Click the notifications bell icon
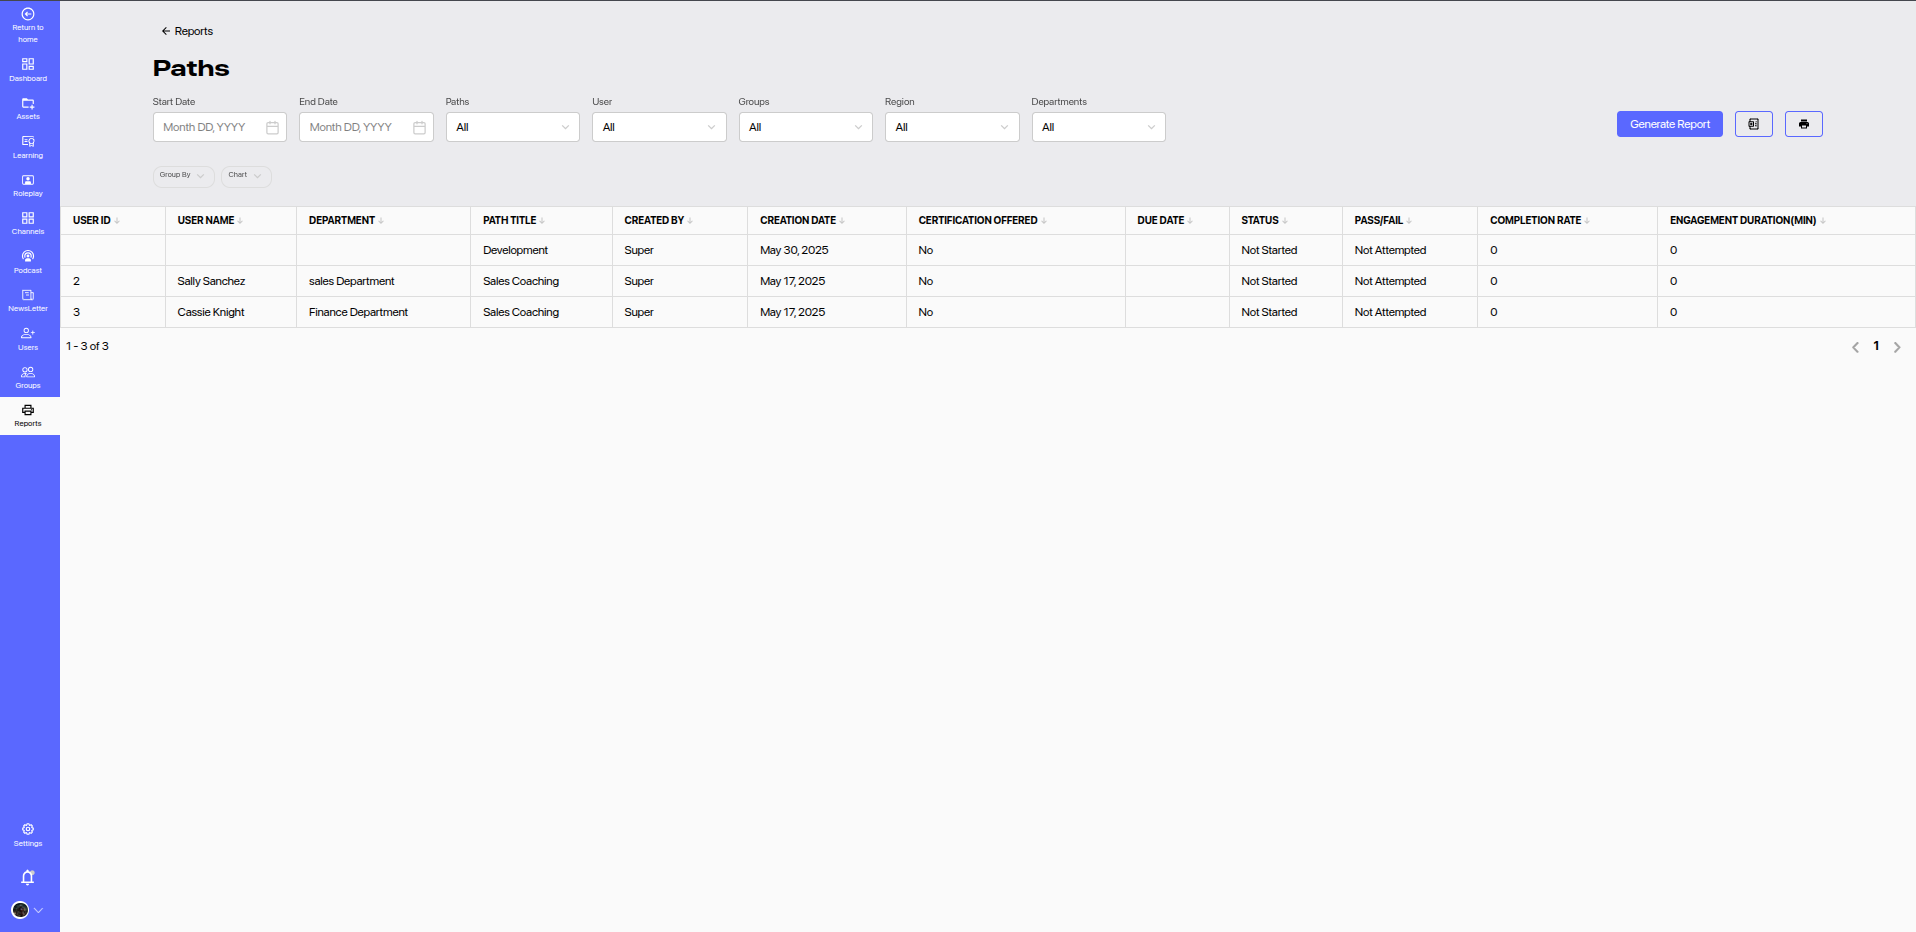This screenshot has width=1916, height=932. pyautogui.click(x=28, y=877)
